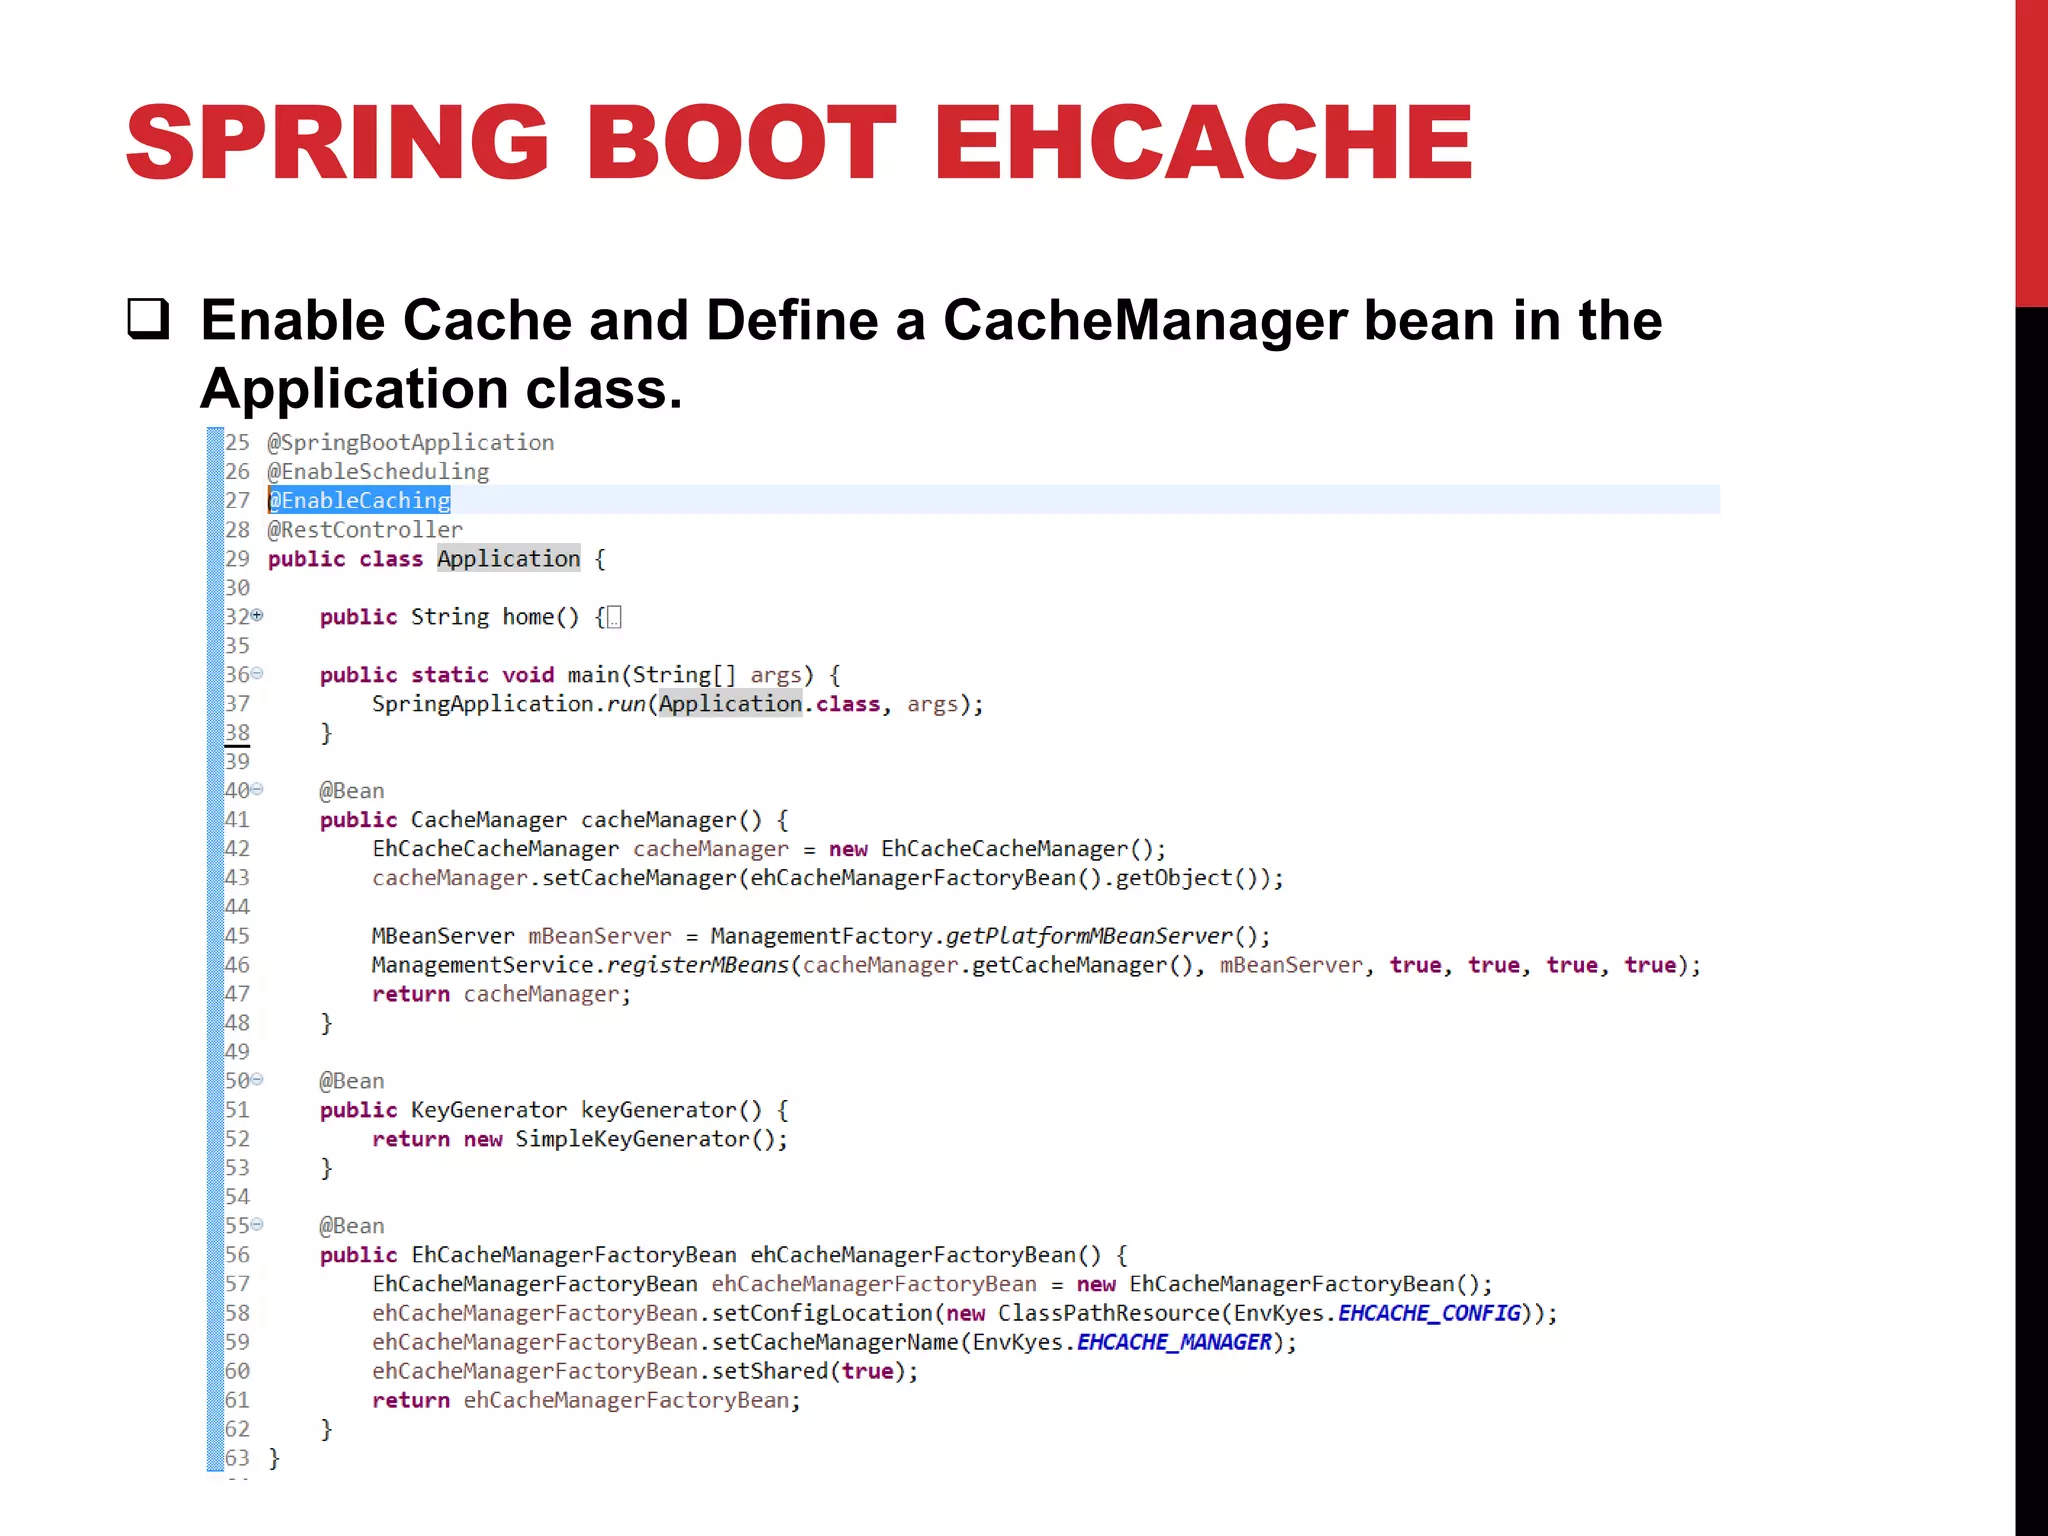Click the EHCACHE_MANAGER constant on line 59

(x=1174, y=1341)
